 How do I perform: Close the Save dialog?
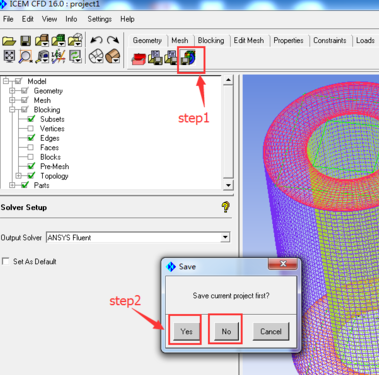click(283, 264)
